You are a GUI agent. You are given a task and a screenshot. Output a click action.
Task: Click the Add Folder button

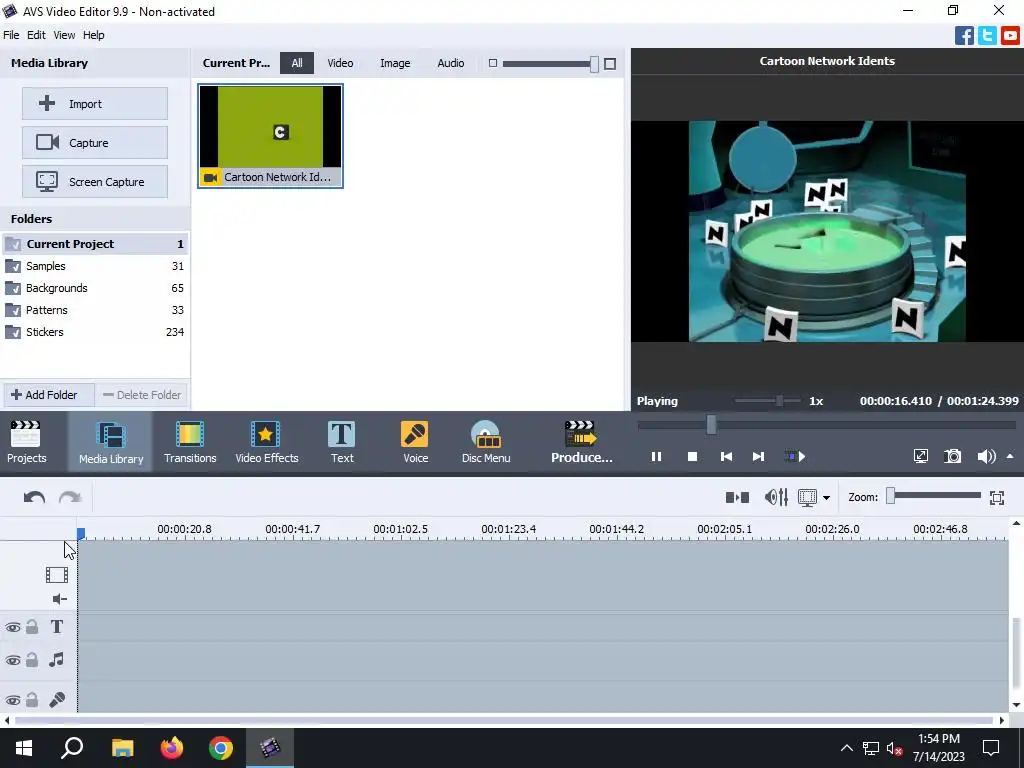48,394
